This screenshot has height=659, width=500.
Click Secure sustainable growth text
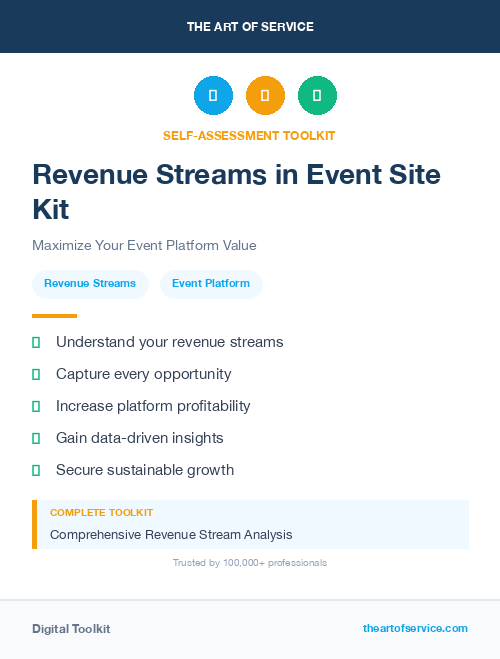145,470
